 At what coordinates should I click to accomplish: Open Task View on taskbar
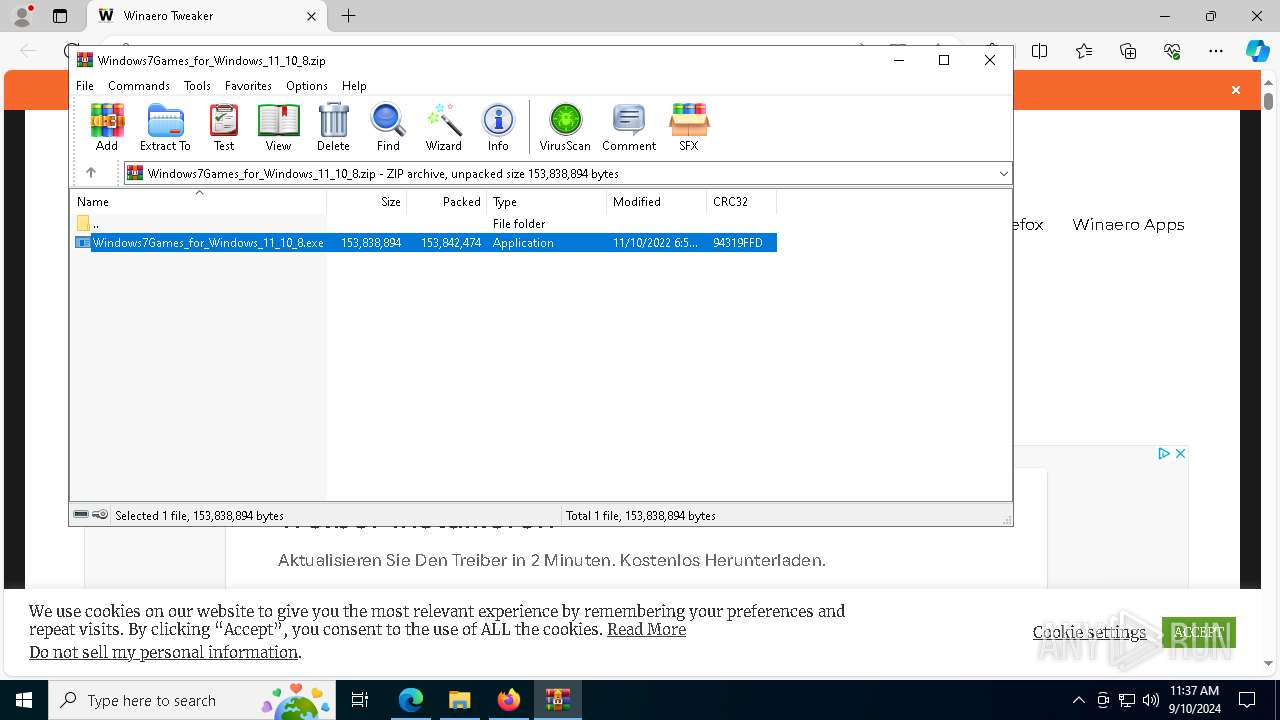(361, 700)
